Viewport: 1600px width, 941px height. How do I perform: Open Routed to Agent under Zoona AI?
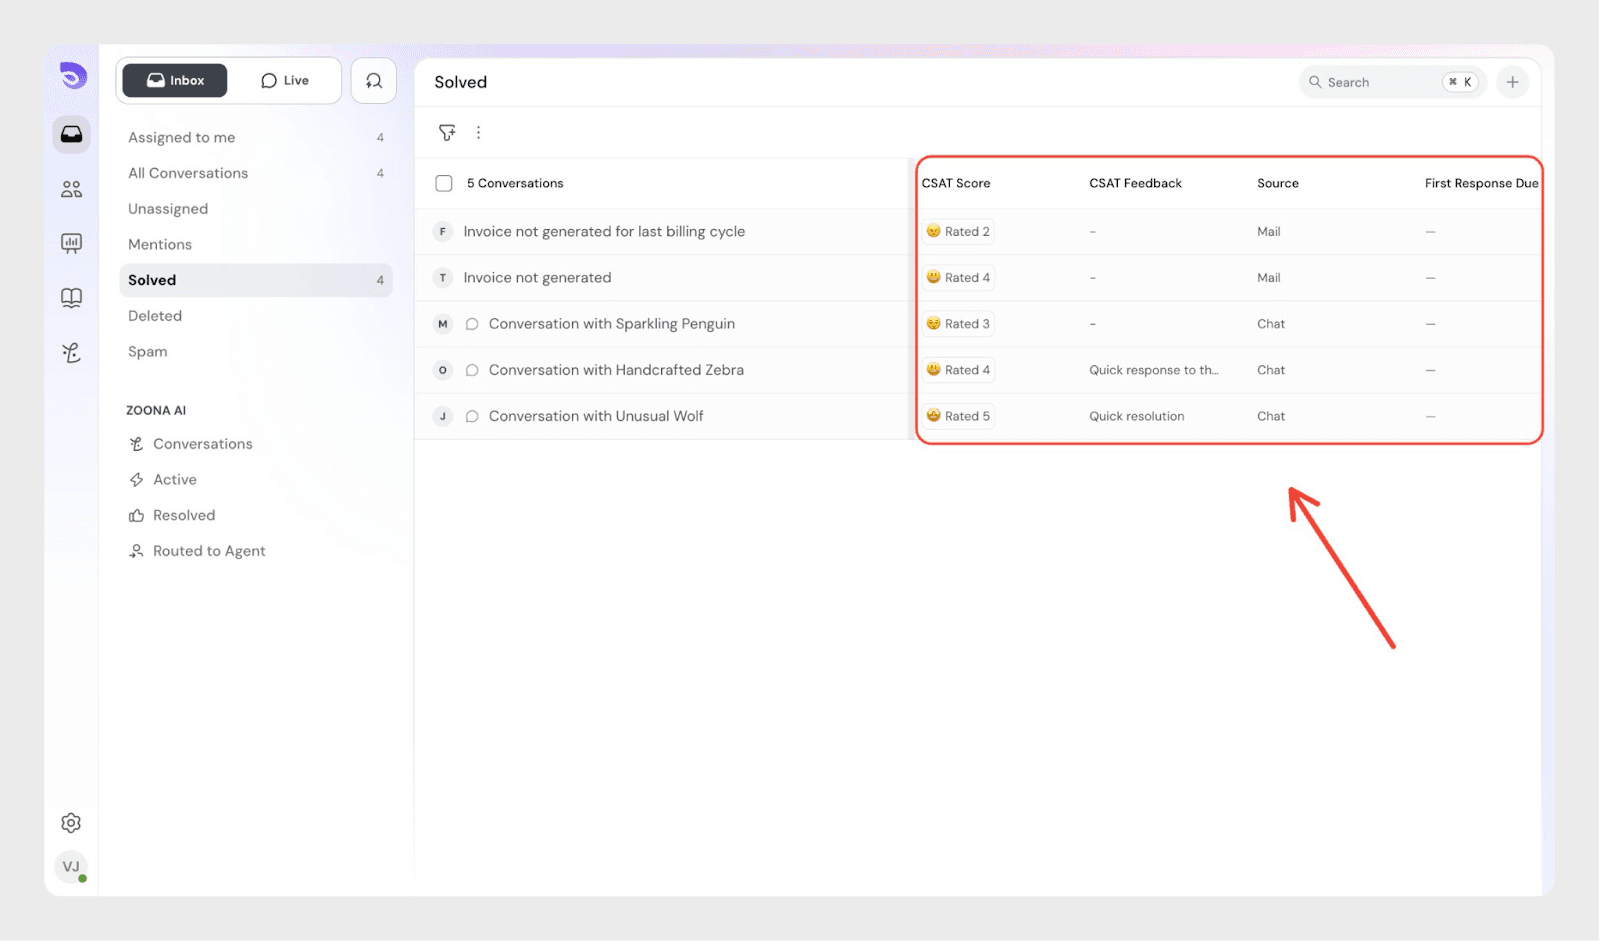coord(208,551)
